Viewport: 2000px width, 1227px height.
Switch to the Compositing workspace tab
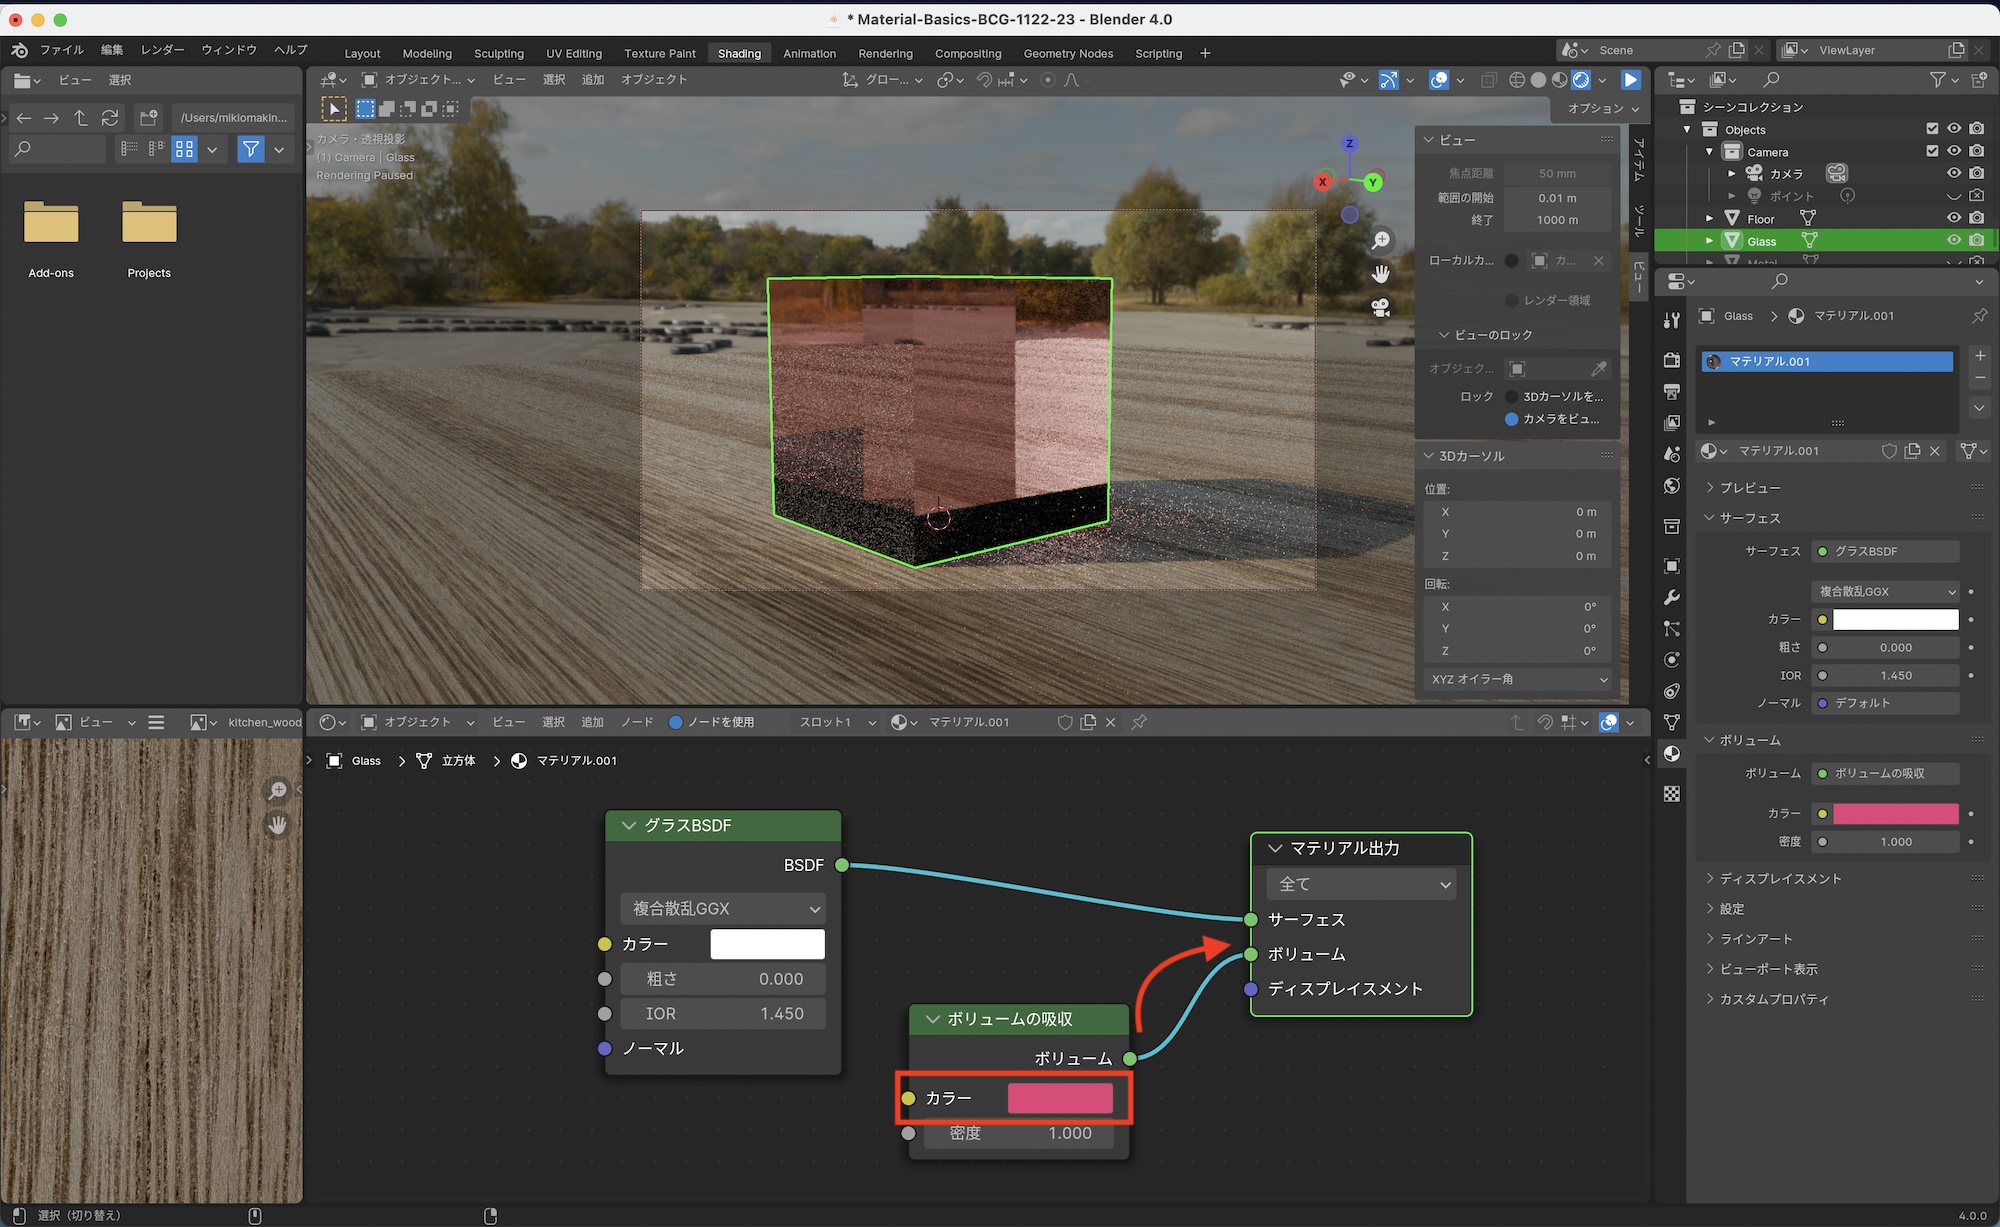pos(967,53)
